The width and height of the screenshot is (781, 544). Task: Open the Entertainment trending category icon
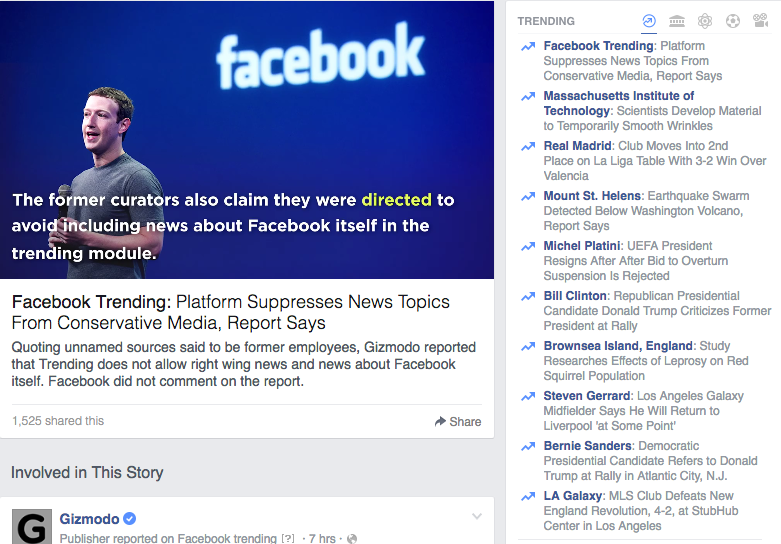761,20
